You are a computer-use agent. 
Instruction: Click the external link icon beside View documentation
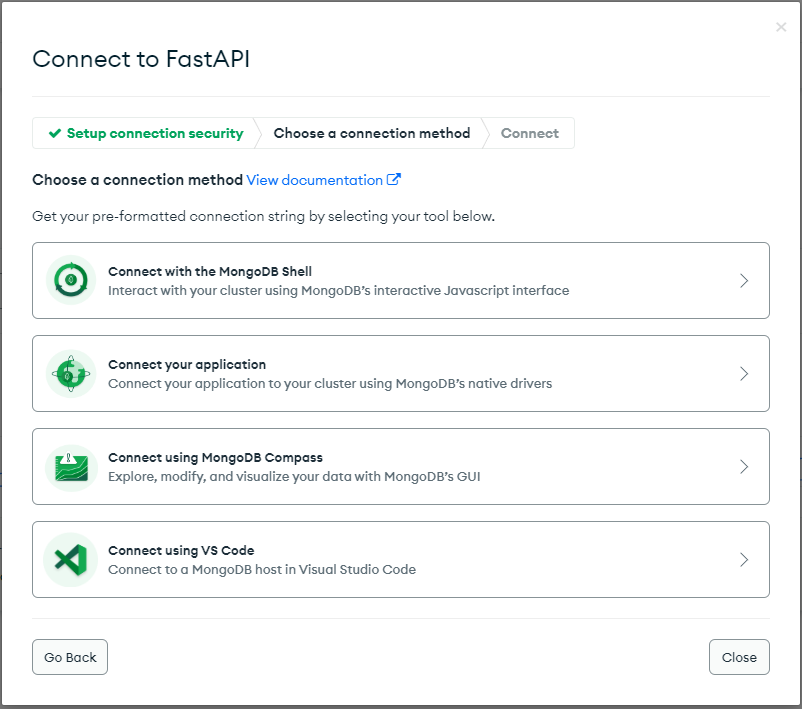pyautogui.click(x=393, y=180)
